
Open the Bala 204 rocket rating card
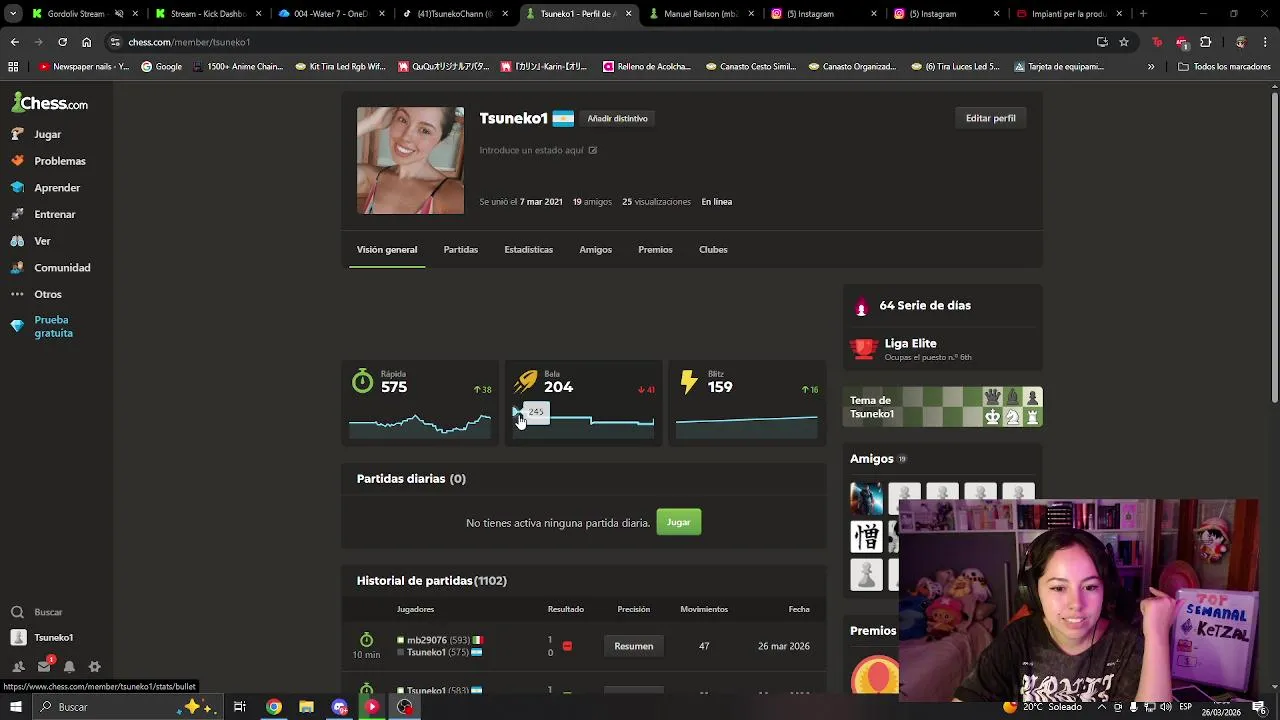(583, 402)
